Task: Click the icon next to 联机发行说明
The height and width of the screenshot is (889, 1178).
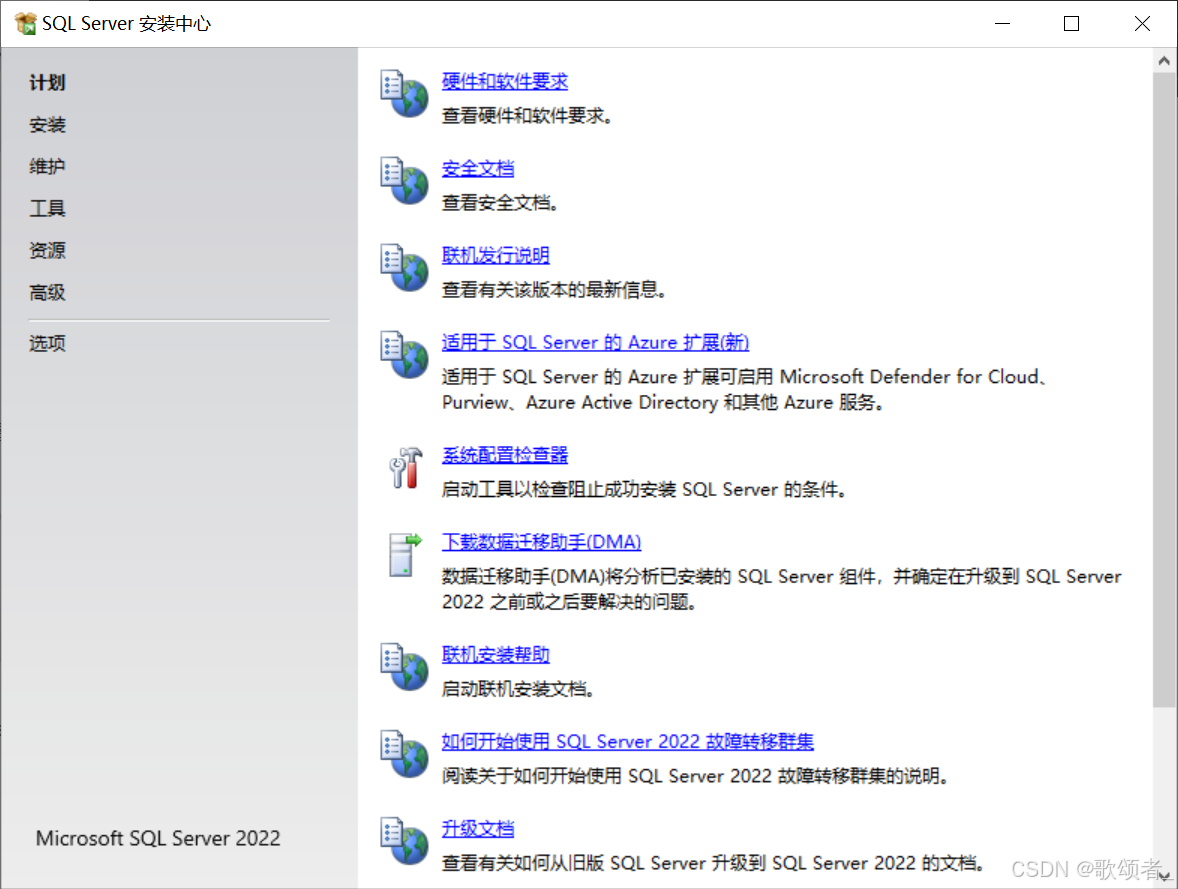Action: pos(404,268)
